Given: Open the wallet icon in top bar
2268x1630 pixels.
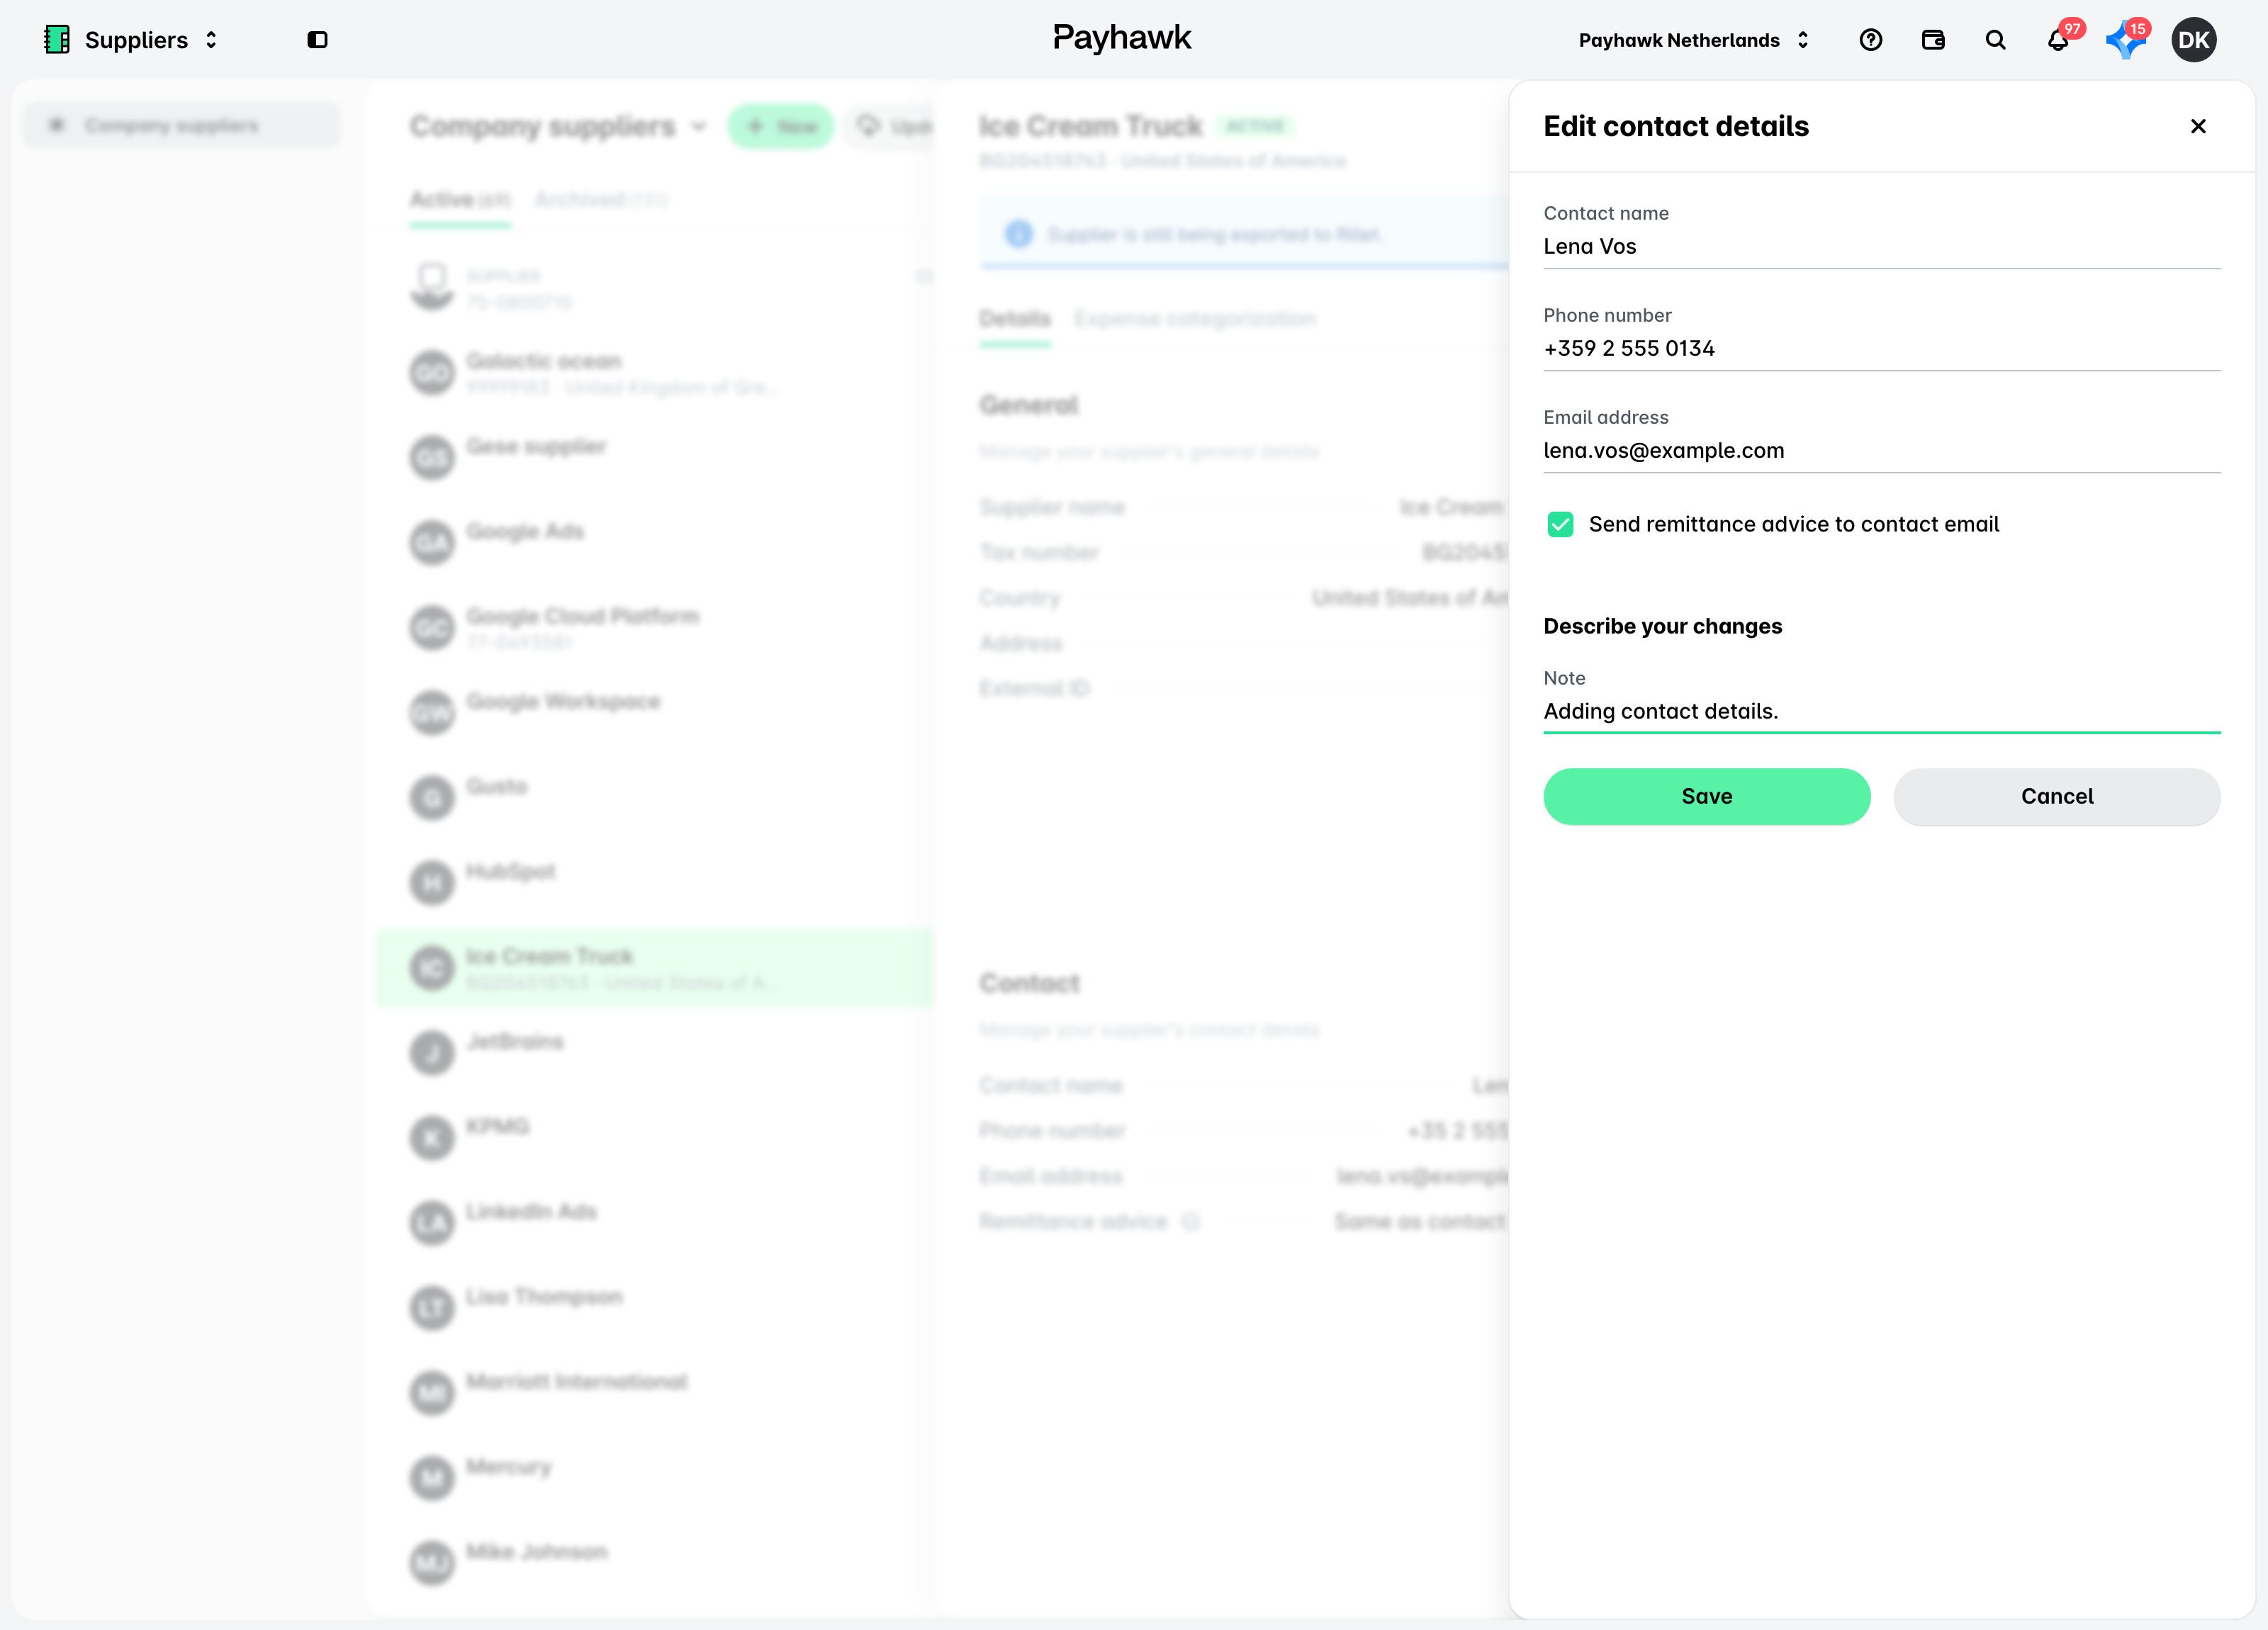Looking at the screenshot, I should point(1932,40).
